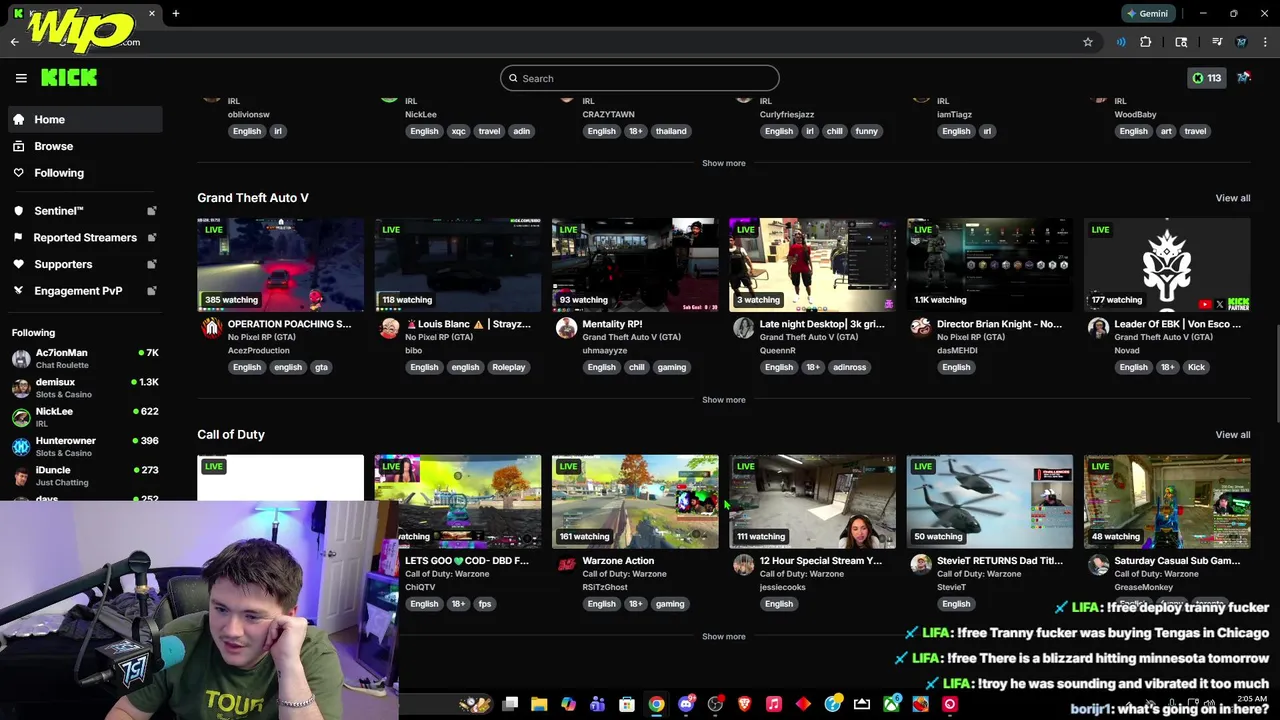Open the media controls music-note icon
The image size is (1280, 720).
[x=1217, y=42]
